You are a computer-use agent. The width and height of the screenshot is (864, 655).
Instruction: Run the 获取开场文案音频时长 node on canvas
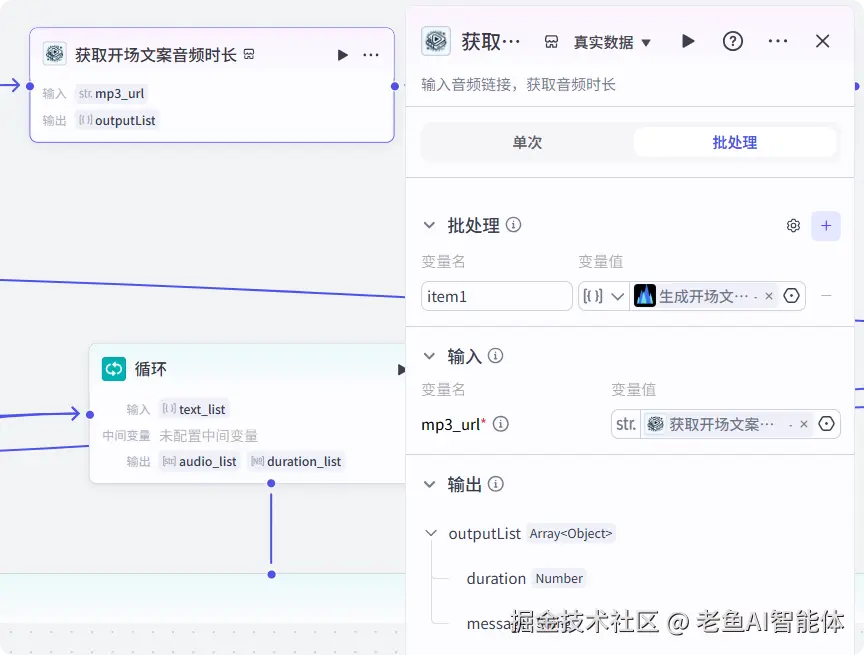pos(342,55)
